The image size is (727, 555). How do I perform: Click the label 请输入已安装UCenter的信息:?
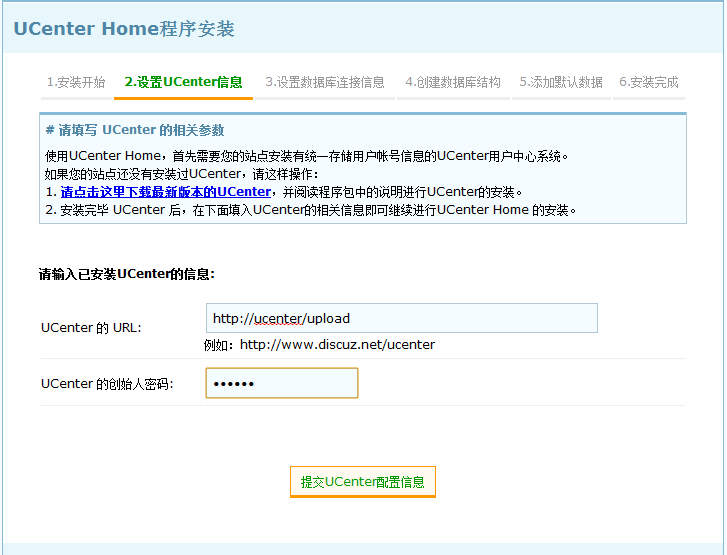click(x=127, y=274)
